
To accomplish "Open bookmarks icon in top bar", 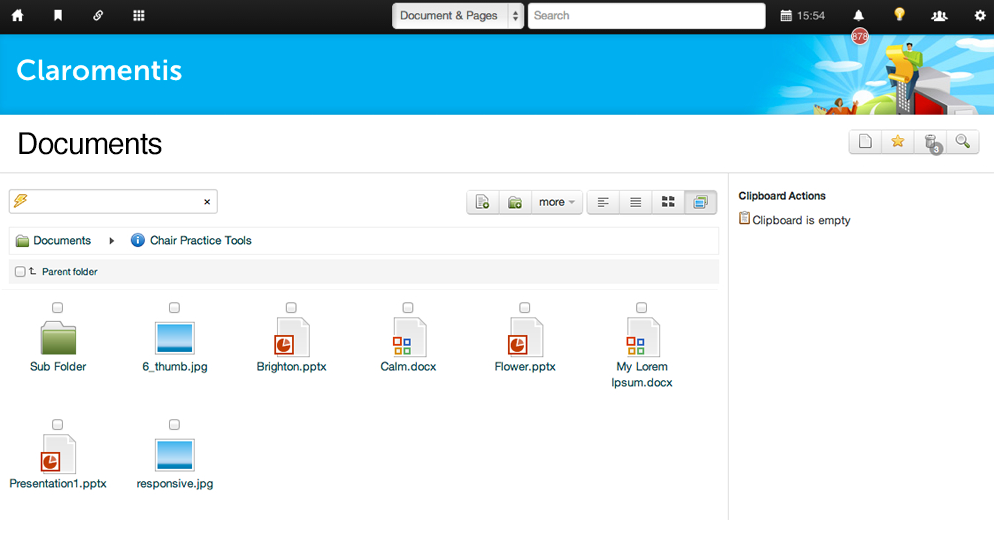I will [x=58, y=15].
